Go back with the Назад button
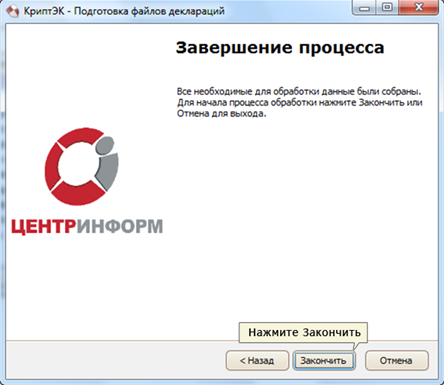444x385 pixels. click(x=257, y=360)
